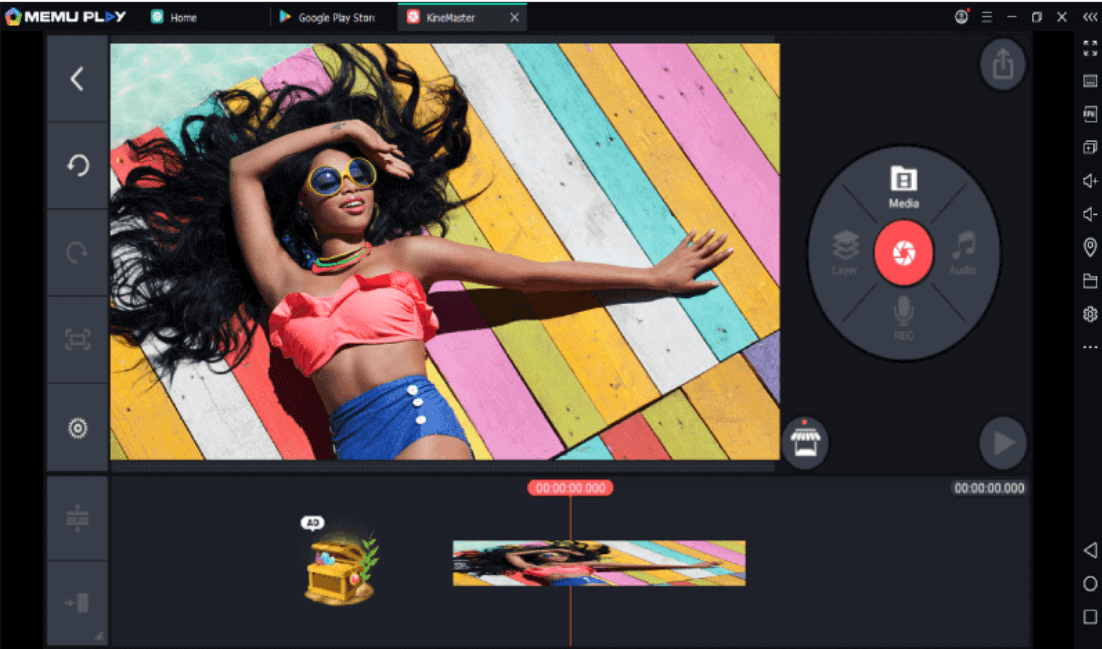Click the total duration 00:00:00.000 text
Screen dimensions: 1102x649
[x=989, y=488]
